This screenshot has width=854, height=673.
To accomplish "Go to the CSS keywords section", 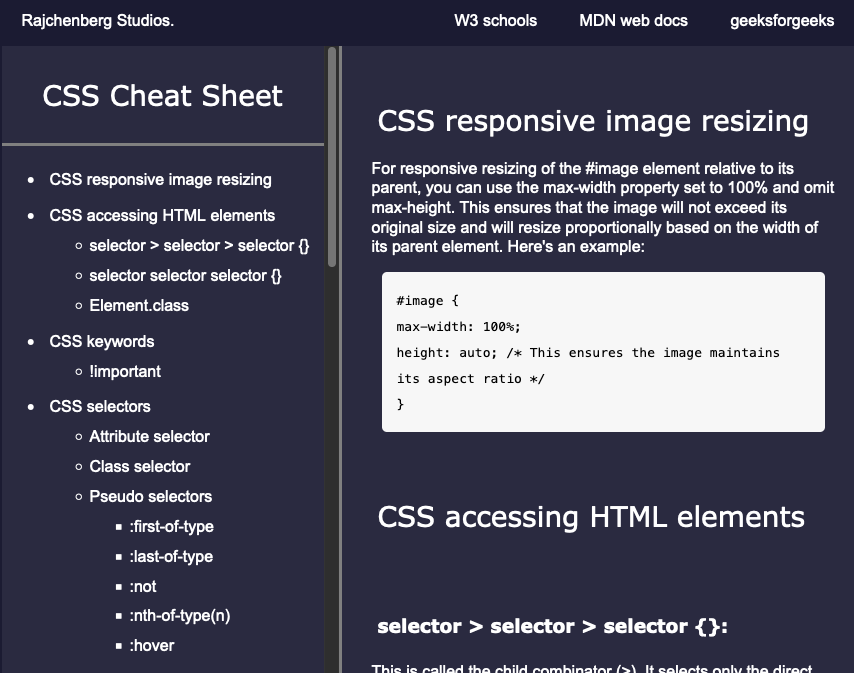I will tap(102, 342).
